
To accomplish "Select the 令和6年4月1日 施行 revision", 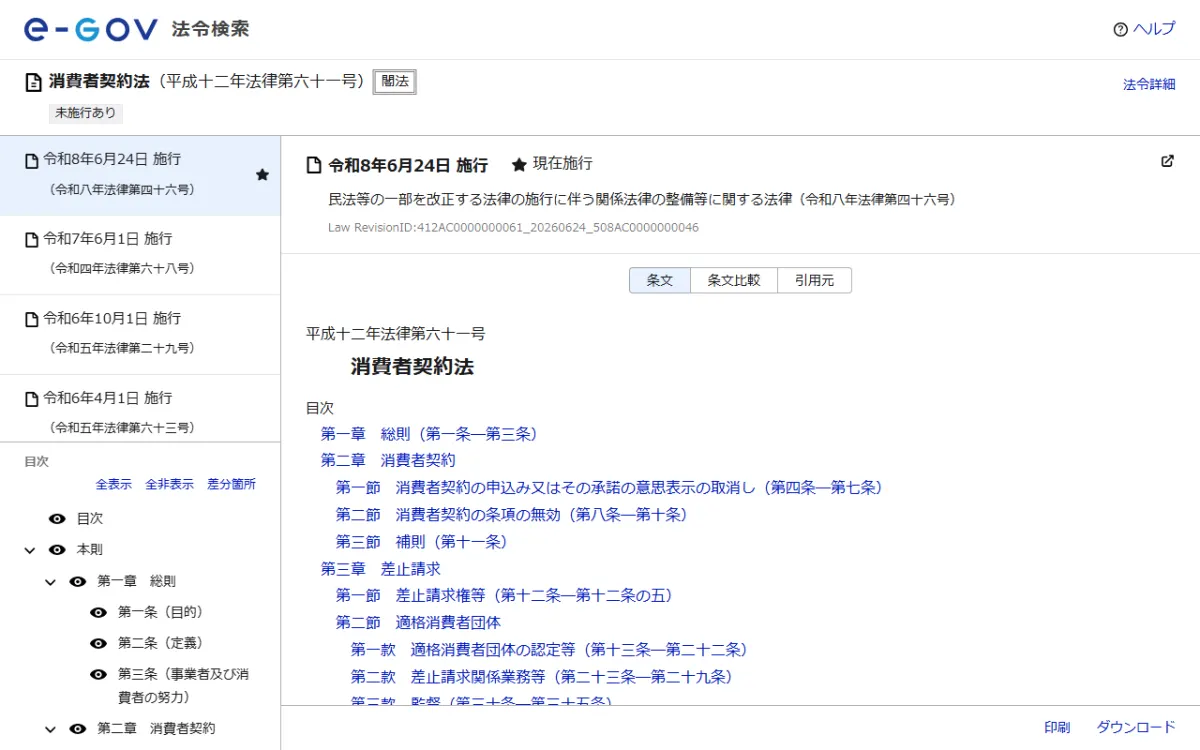I will pyautogui.click(x=140, y=410).
